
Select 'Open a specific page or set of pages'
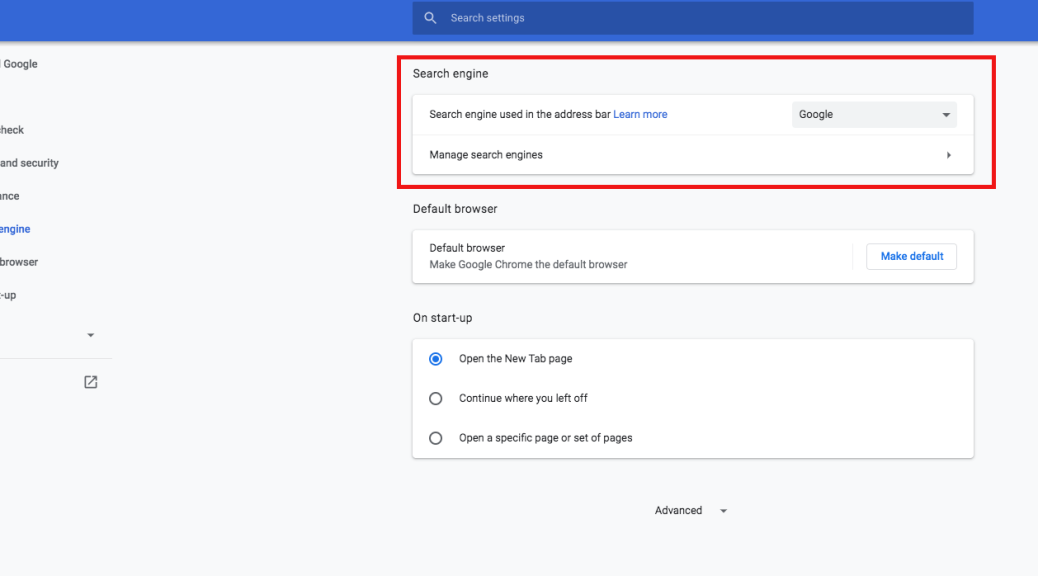click(436, 438)
